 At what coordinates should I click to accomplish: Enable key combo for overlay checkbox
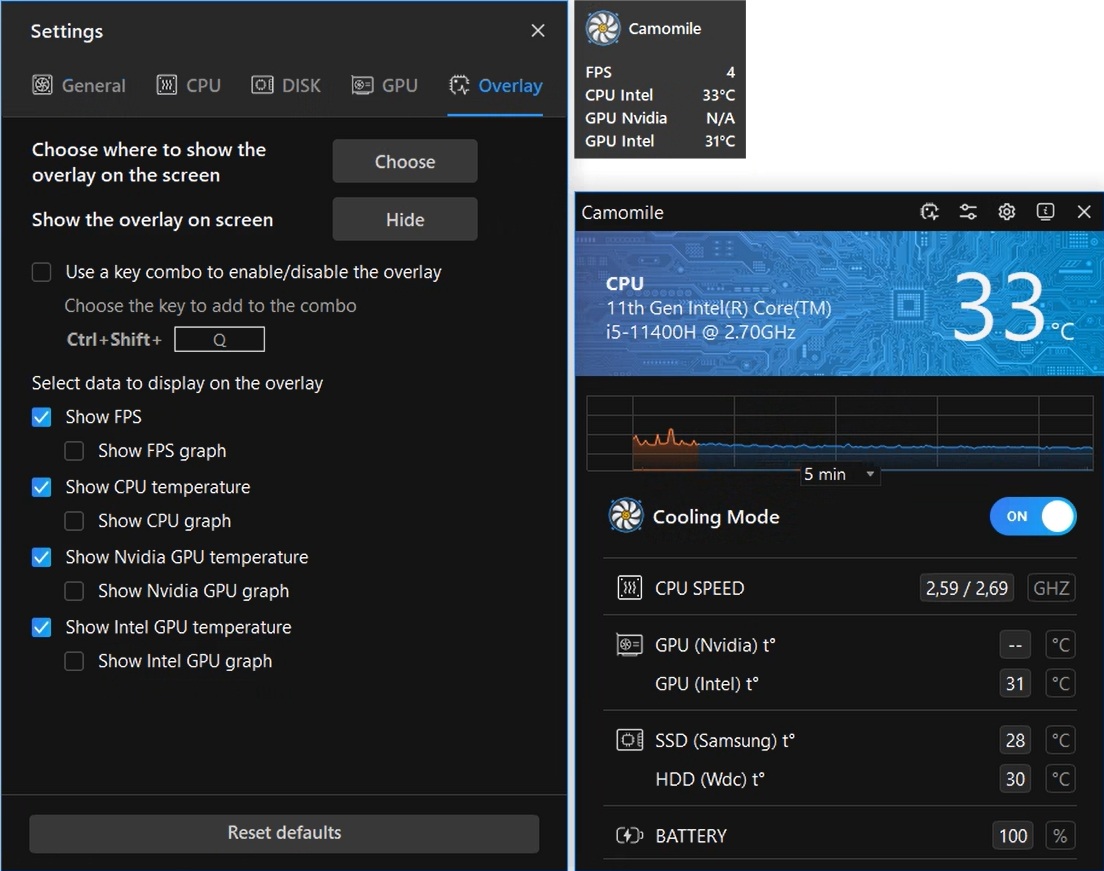pyautogui.click(x=42, y=272)
